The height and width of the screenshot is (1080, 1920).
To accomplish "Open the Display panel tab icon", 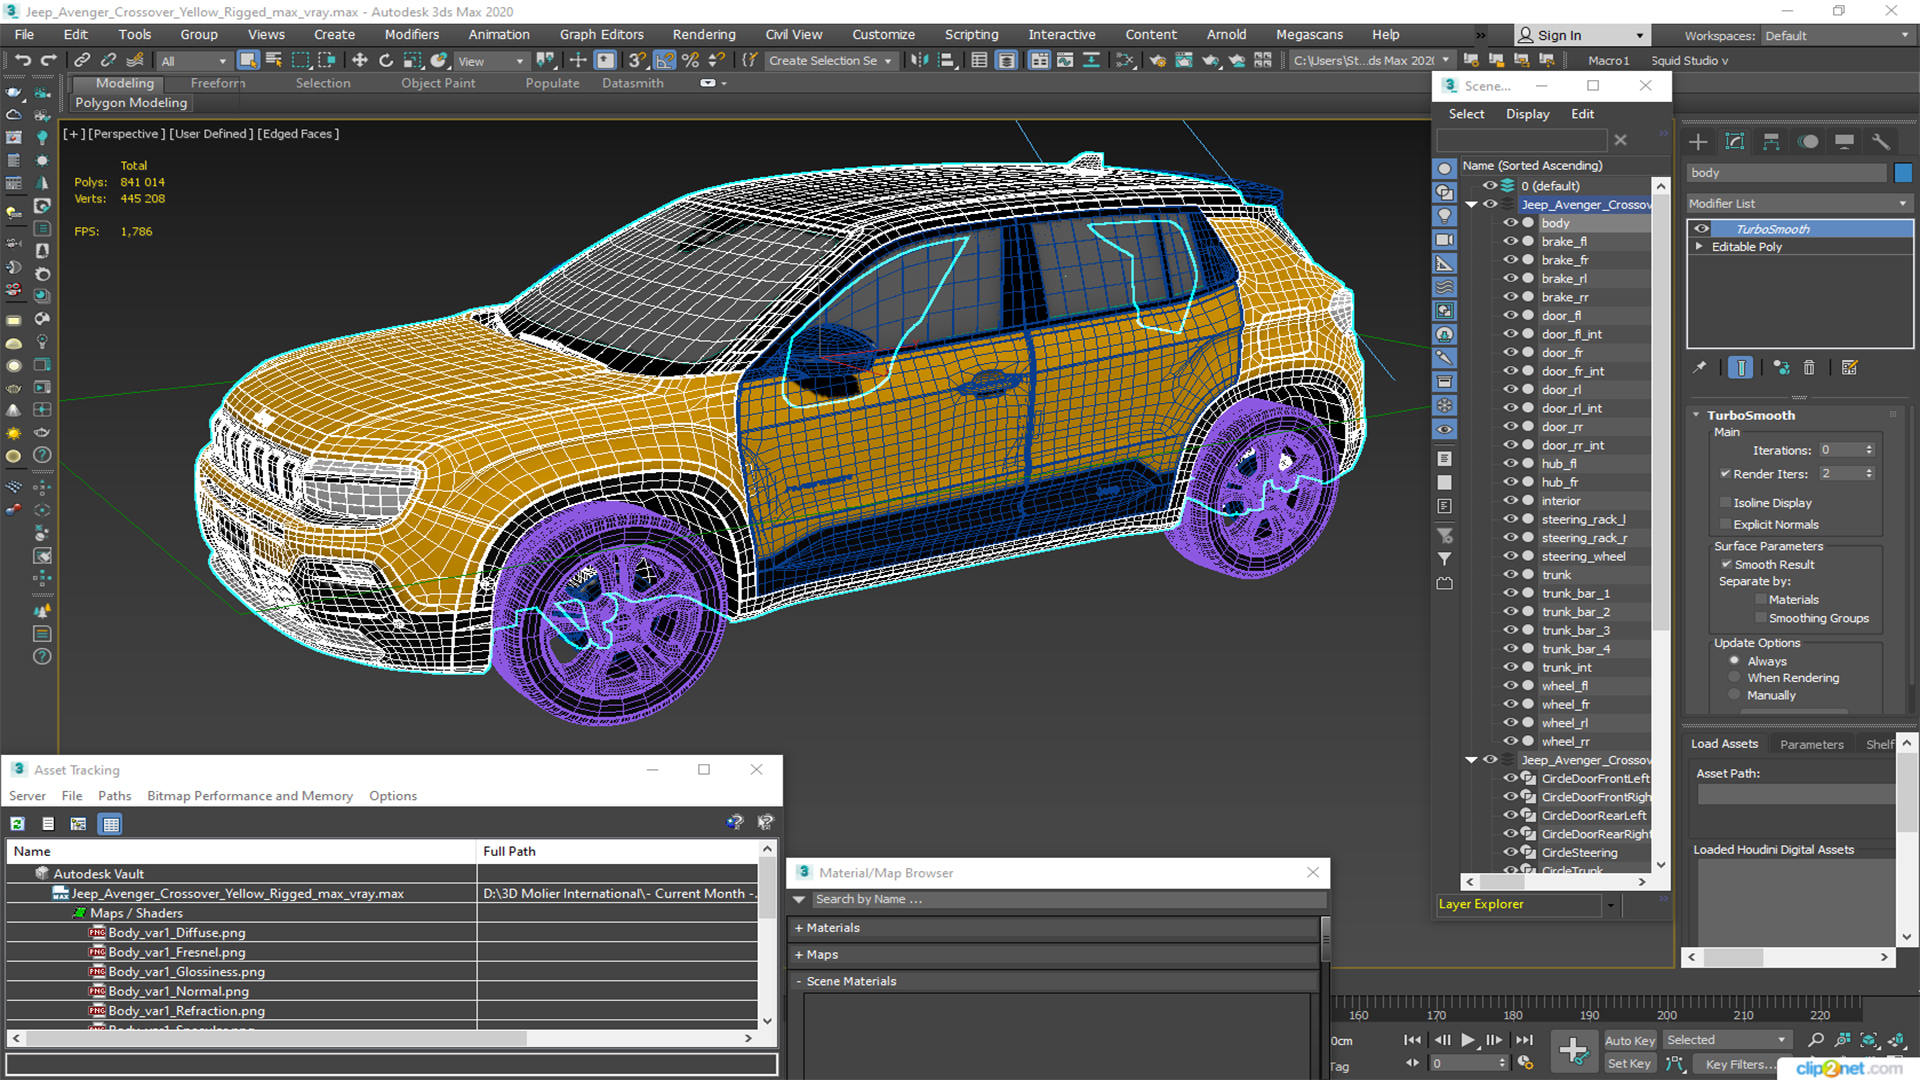I will point(1844,141).
